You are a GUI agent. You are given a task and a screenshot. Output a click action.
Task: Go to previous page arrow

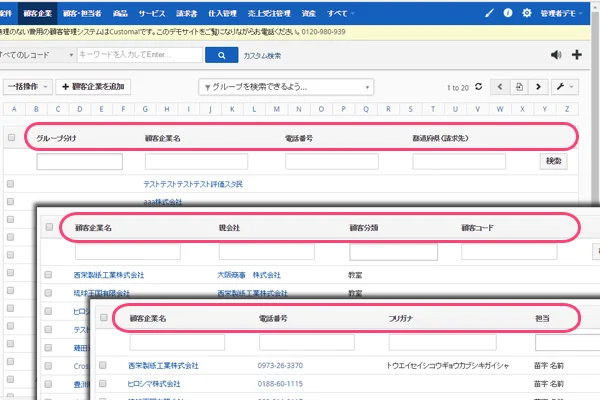coord(501,87)
